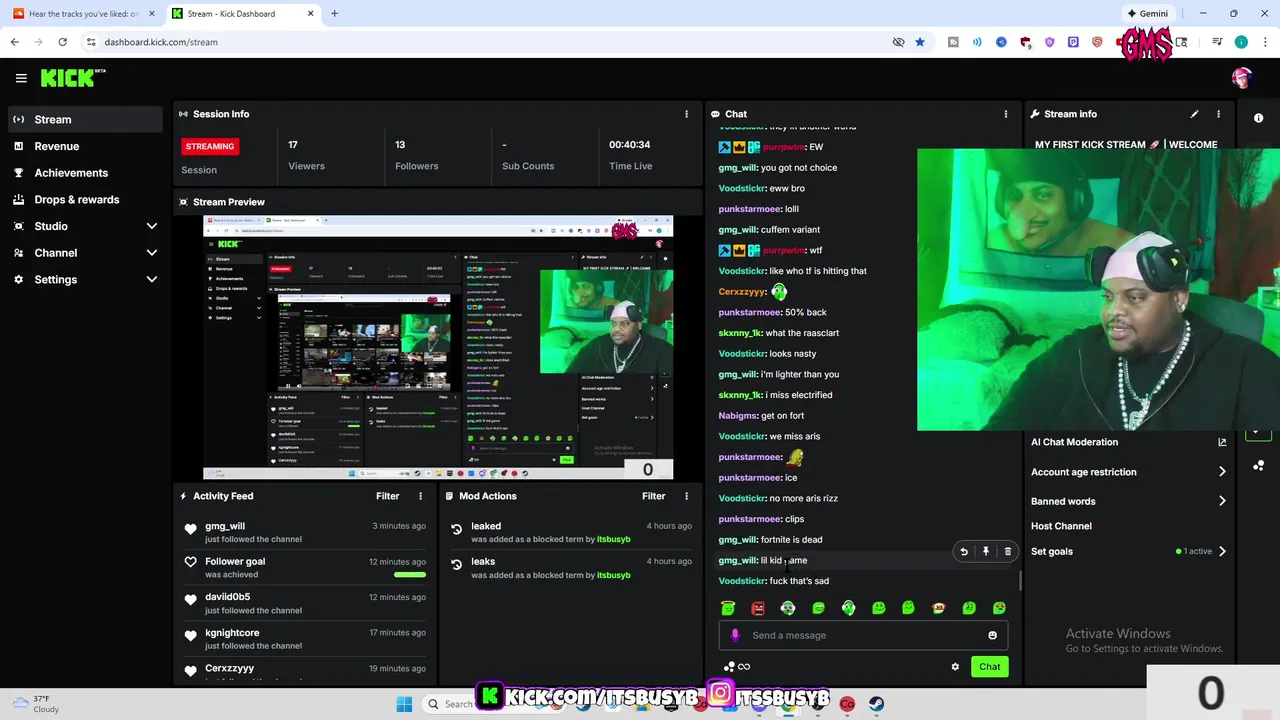Click the 'Voodstickr: fuck that's sad' message
This screenshot has width=1280, height=720.
[x=774, y=581]
